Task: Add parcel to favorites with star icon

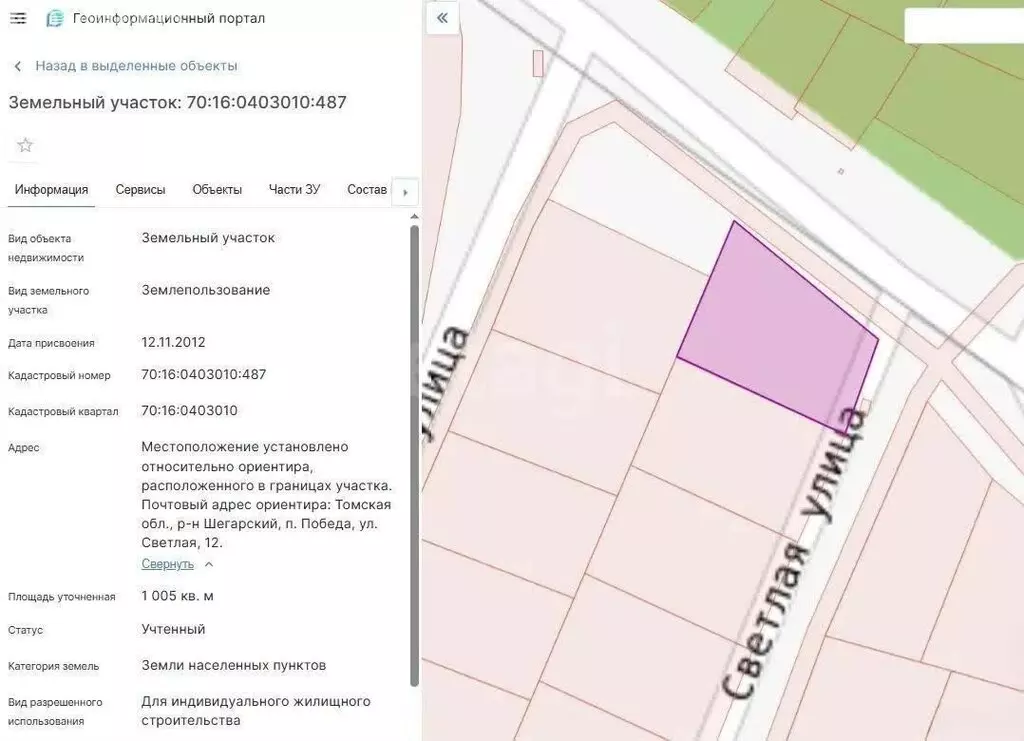Action: (25, 145)
